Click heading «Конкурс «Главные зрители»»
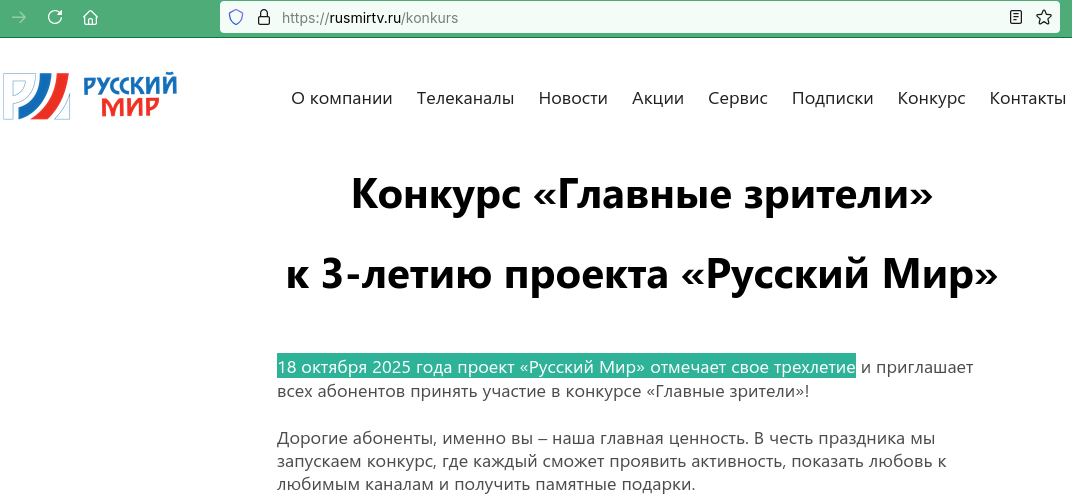1072x497 pixels. [642, 195]
